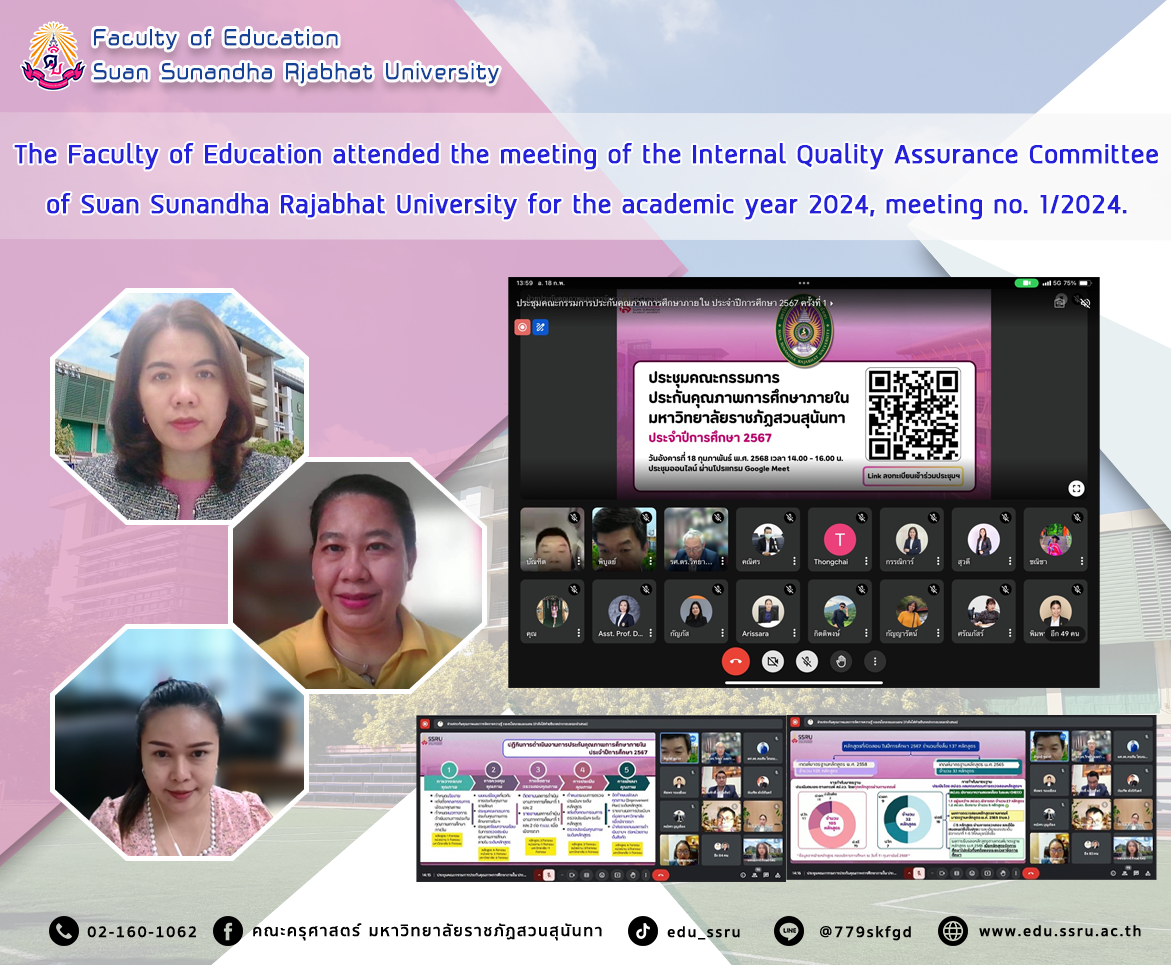Toggle the muted microphone button
This screenshot has height=965, width=1171.
click(806, 661)
